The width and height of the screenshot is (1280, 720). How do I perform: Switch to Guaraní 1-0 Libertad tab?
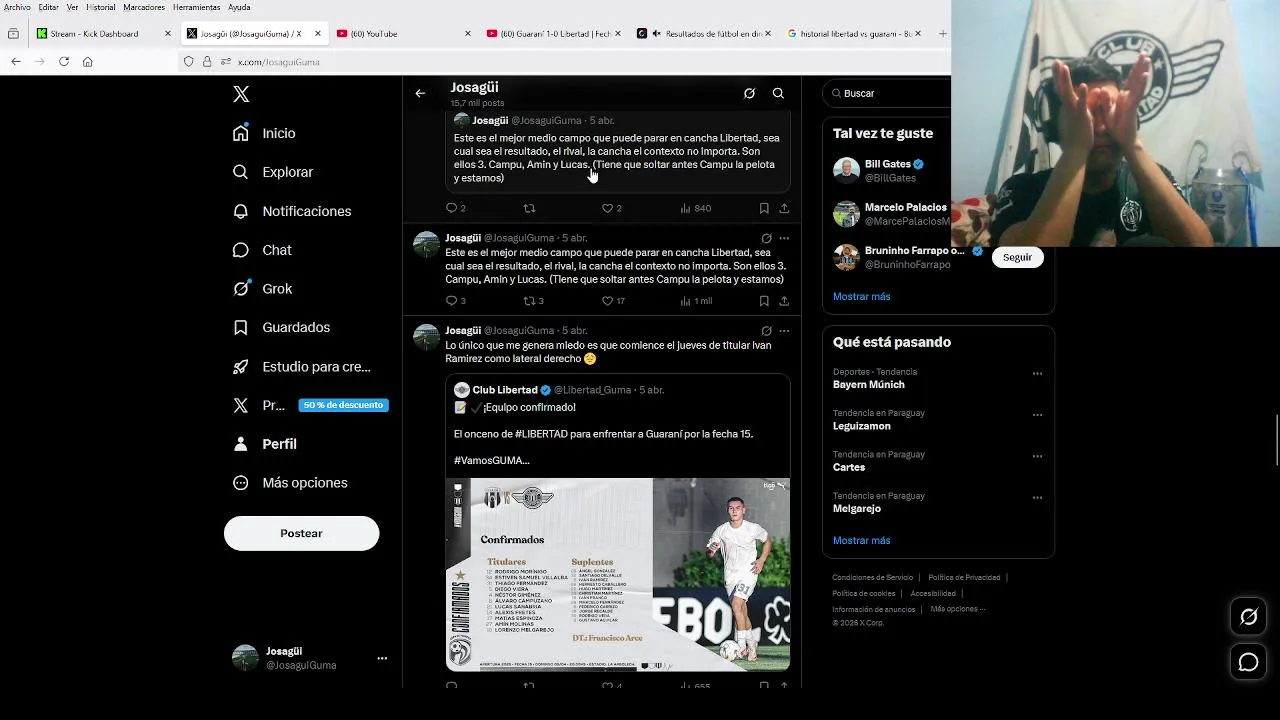pos(553,33)
